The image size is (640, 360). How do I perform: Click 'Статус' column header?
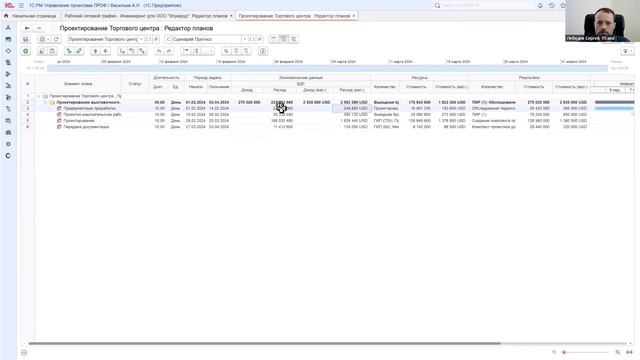pos(135,84)
